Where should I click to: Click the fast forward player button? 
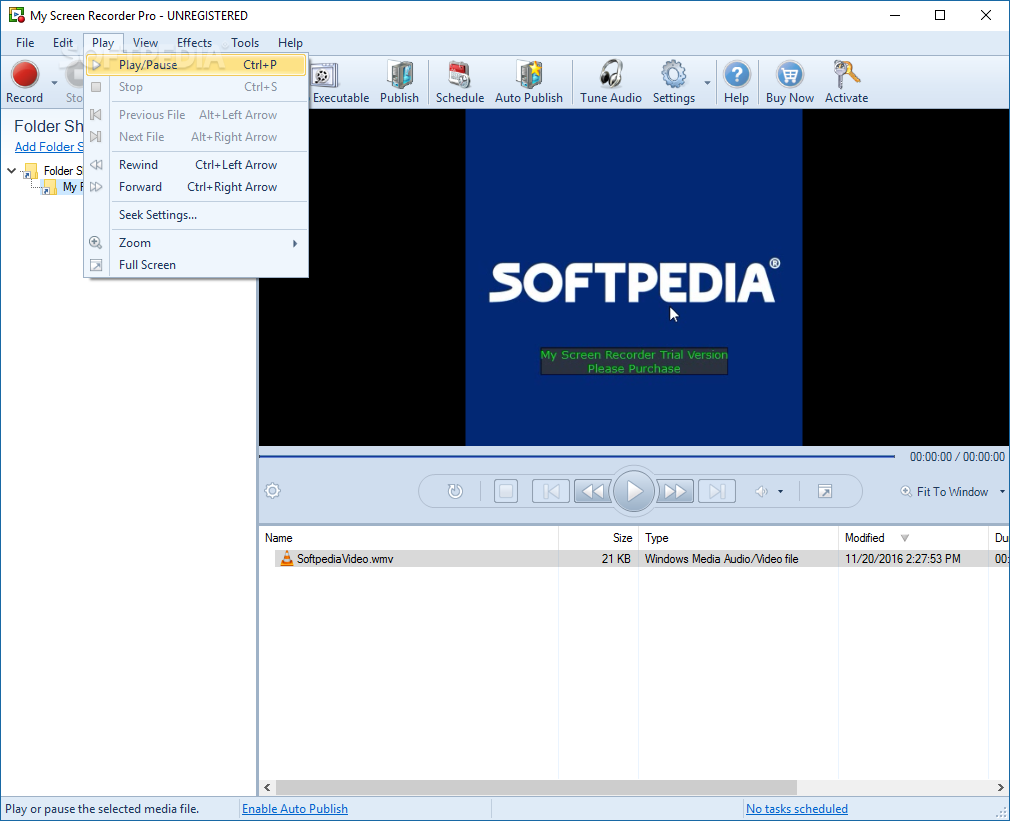675,491
